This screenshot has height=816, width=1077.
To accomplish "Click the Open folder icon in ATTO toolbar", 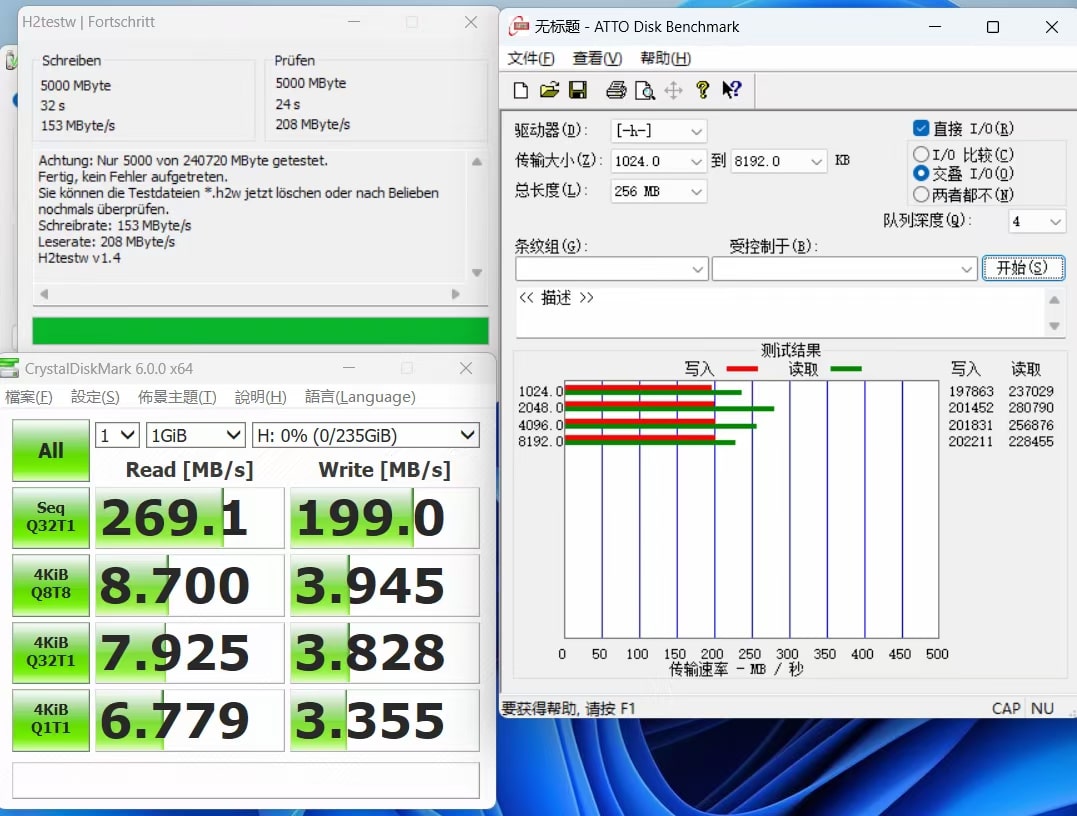I will pyautogui.click(x=549, y=90).
